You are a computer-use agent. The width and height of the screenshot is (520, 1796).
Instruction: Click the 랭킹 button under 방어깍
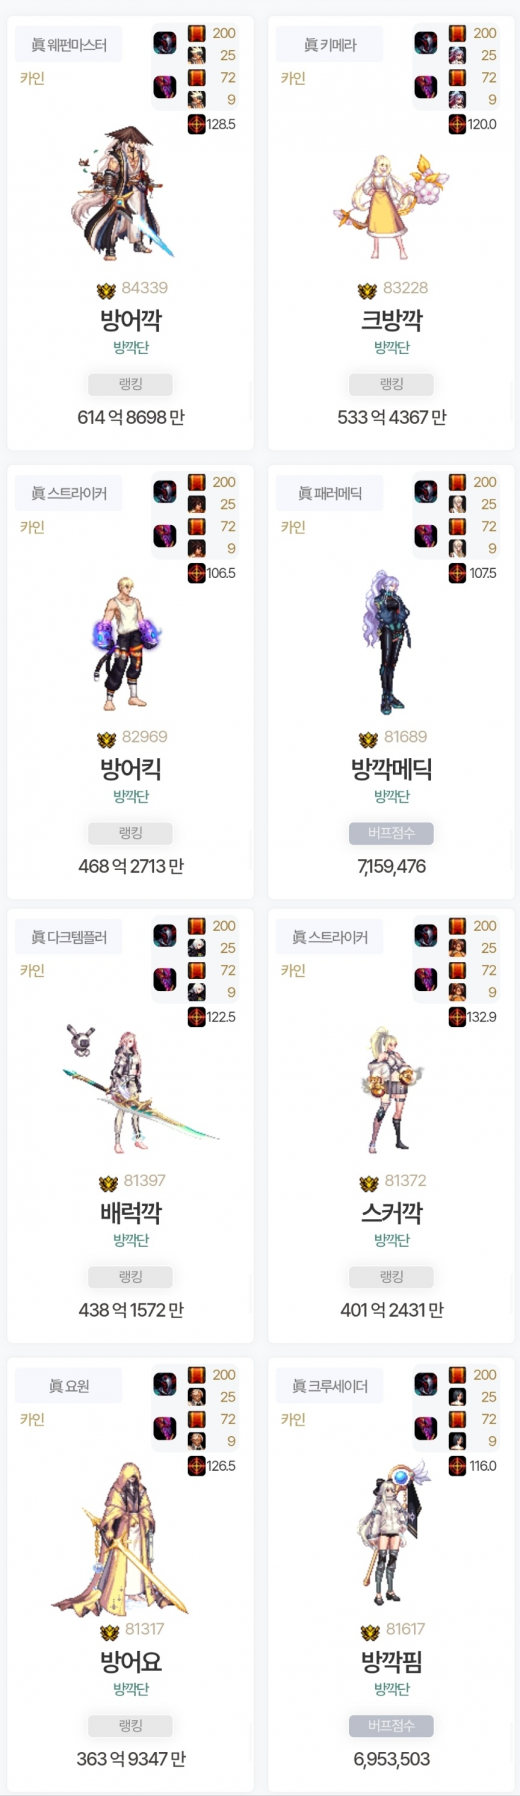pos(130,384)
